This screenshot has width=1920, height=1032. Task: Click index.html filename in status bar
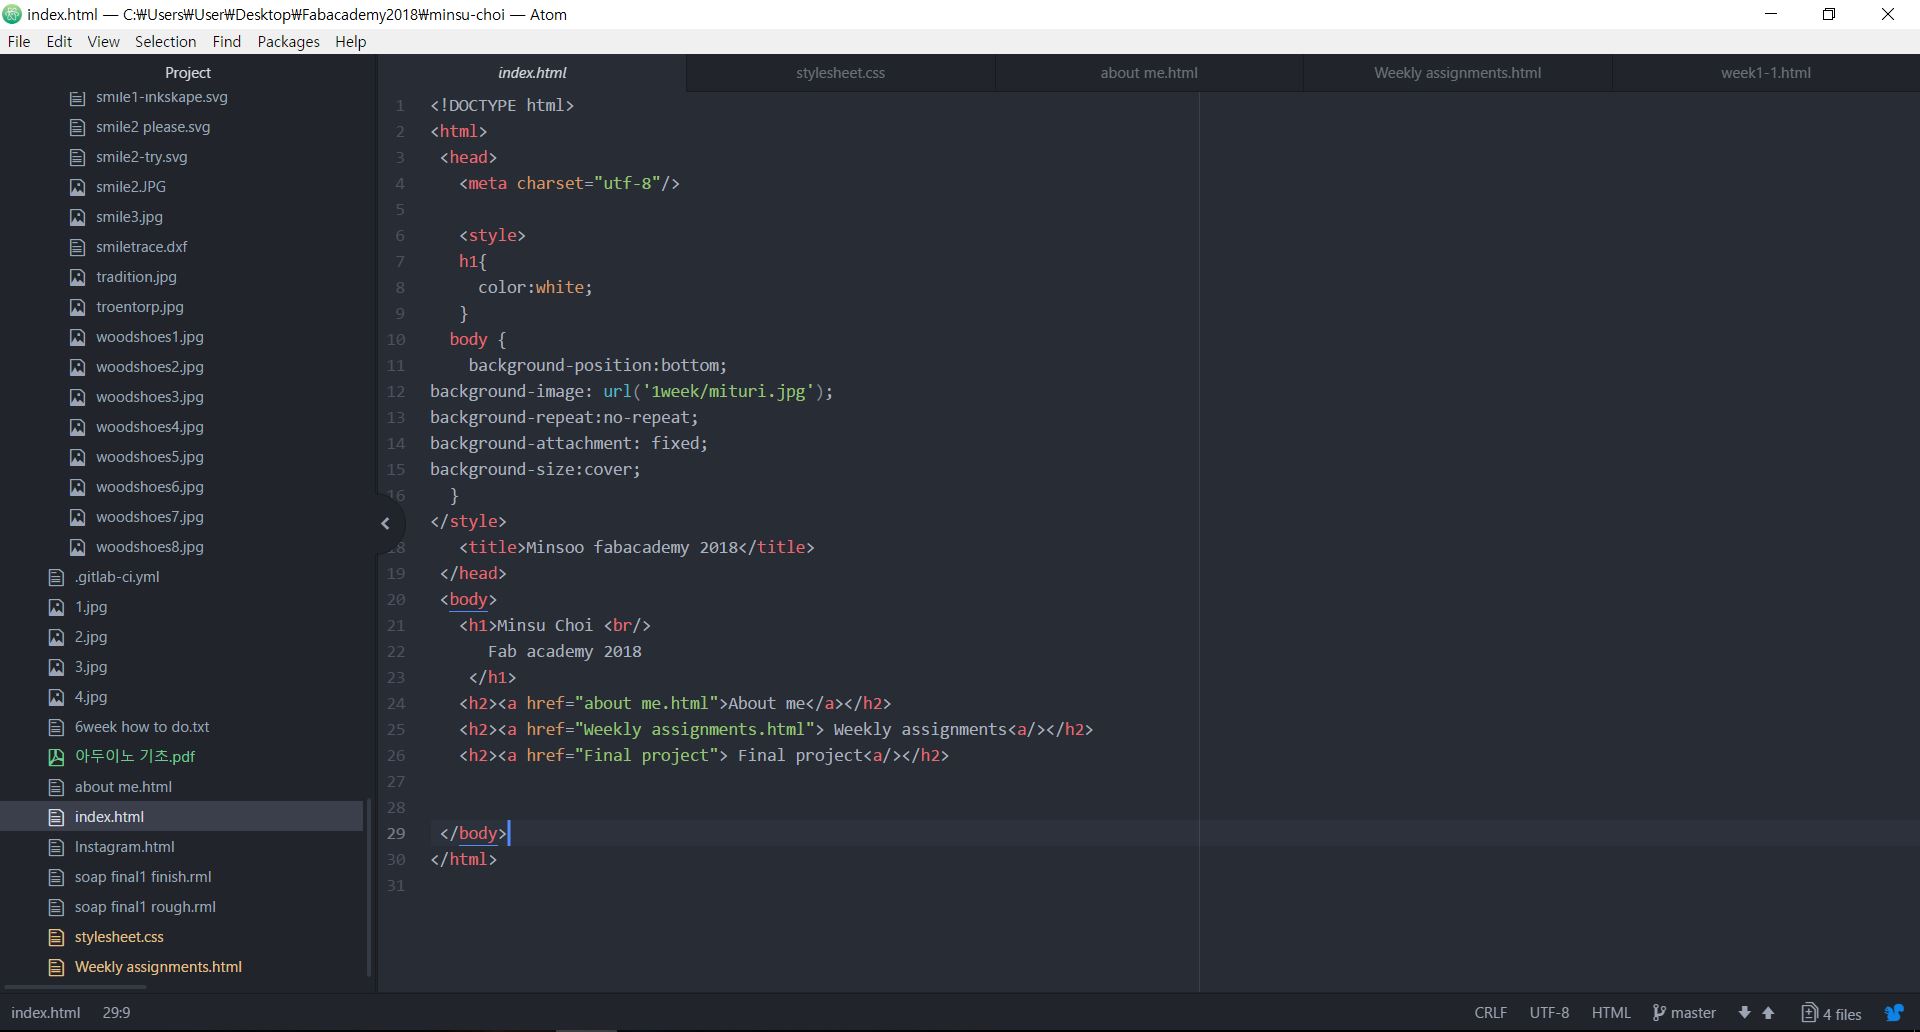point(45,1013)
